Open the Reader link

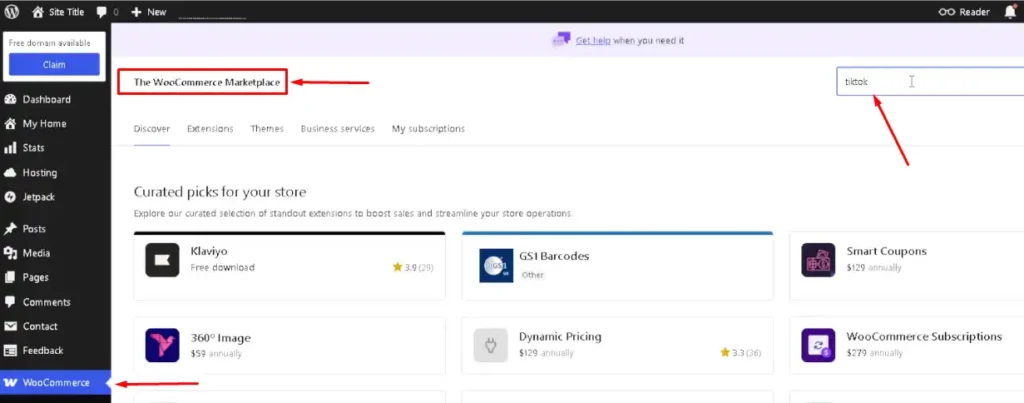pyautogui.click(x=964, y=12)
